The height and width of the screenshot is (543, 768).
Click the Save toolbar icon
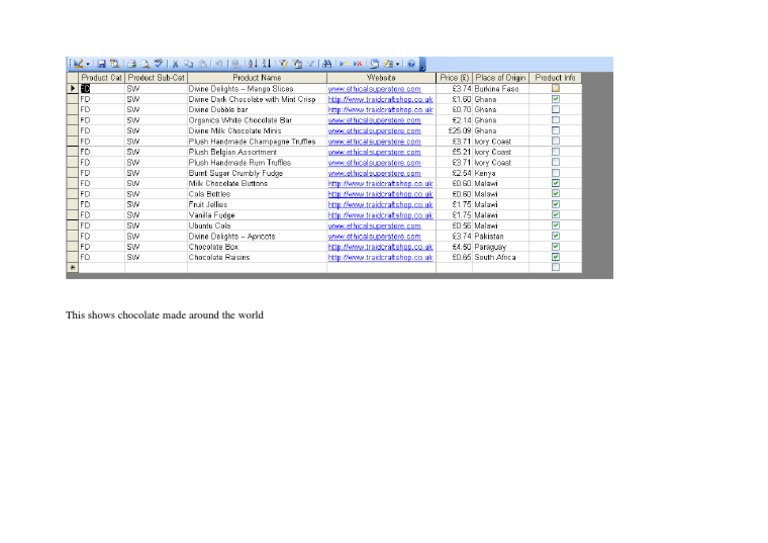coord(101,64)
